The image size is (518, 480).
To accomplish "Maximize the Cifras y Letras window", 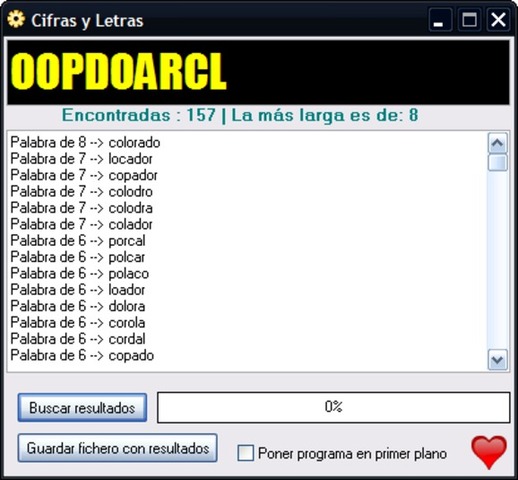I will pyautogui.click(x=469, y=20).
